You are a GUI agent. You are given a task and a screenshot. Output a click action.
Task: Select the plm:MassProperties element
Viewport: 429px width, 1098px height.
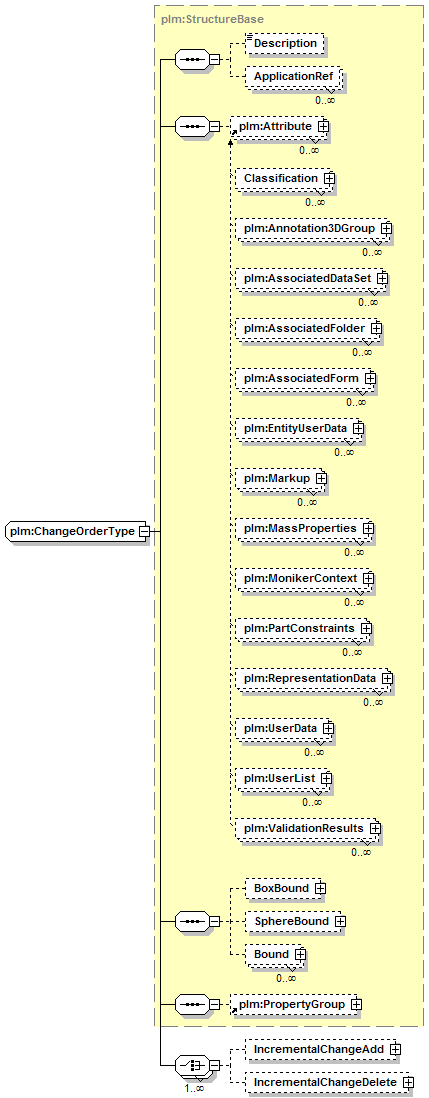(x=304, y=529)
